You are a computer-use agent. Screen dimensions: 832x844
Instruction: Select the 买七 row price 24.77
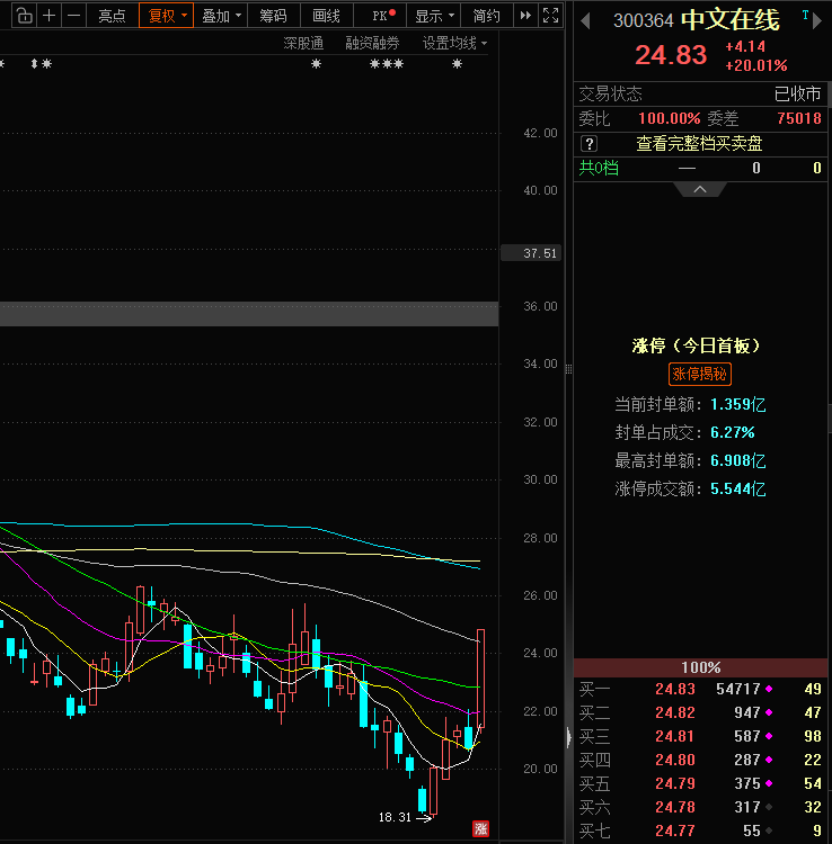(x=675, y=831)
